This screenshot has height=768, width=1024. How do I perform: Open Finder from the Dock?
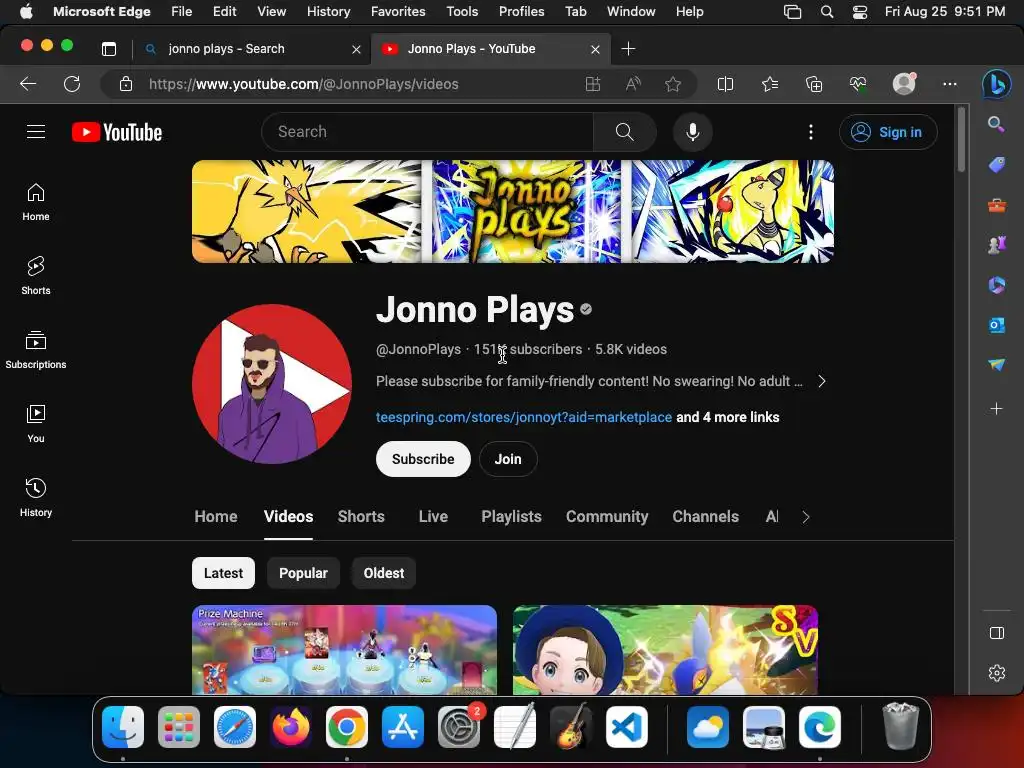[123, 727]
